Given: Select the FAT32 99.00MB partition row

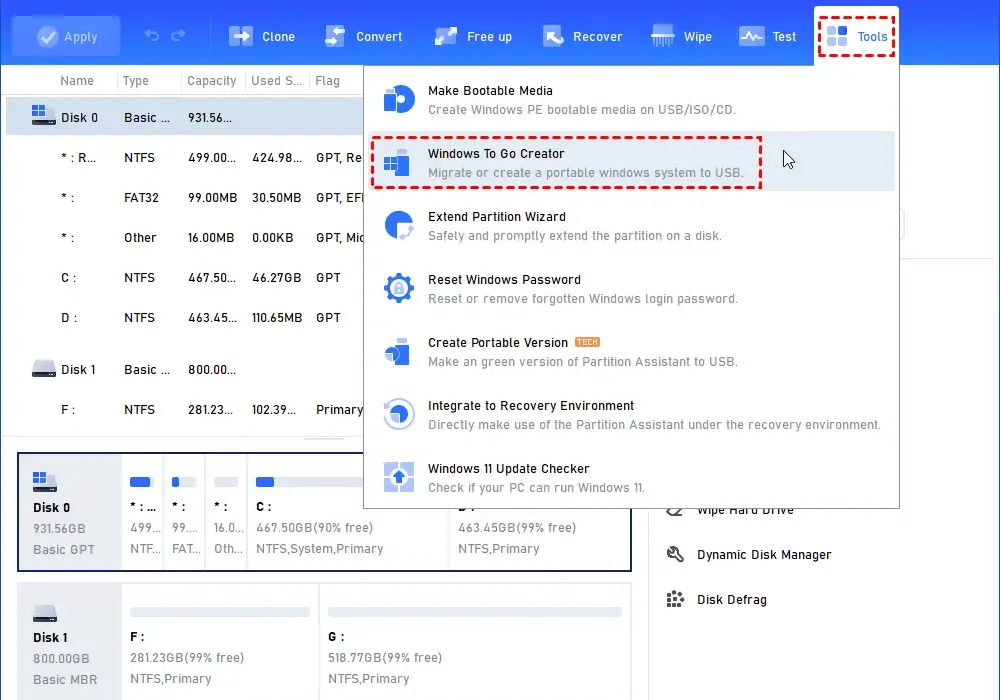Looking at the screenshot, I should point(185,198).
